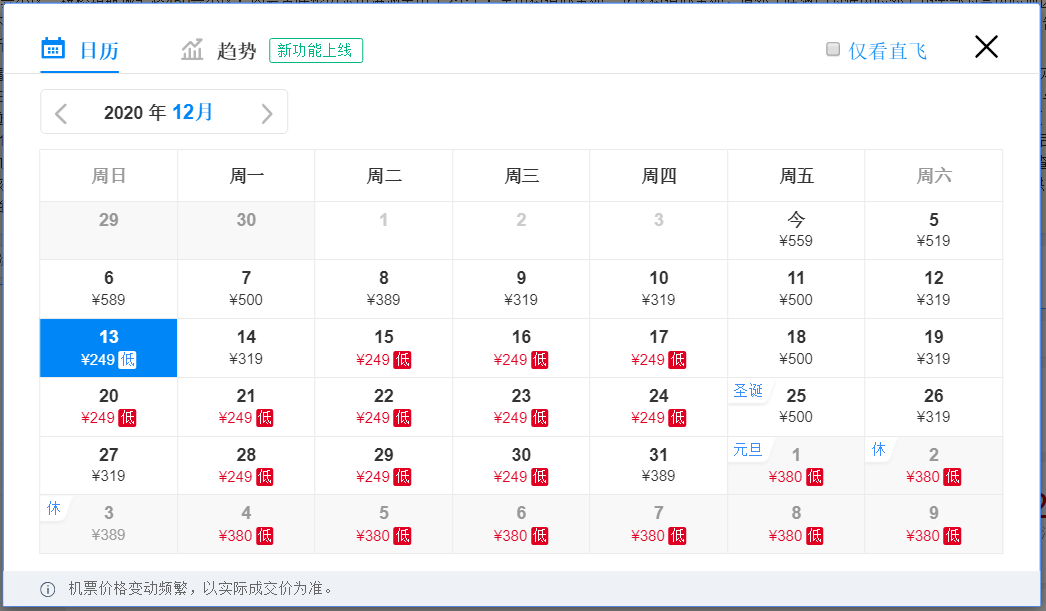
Task: Enable the 仅看直飞 checkbox
Action: [x=833, y=49]
